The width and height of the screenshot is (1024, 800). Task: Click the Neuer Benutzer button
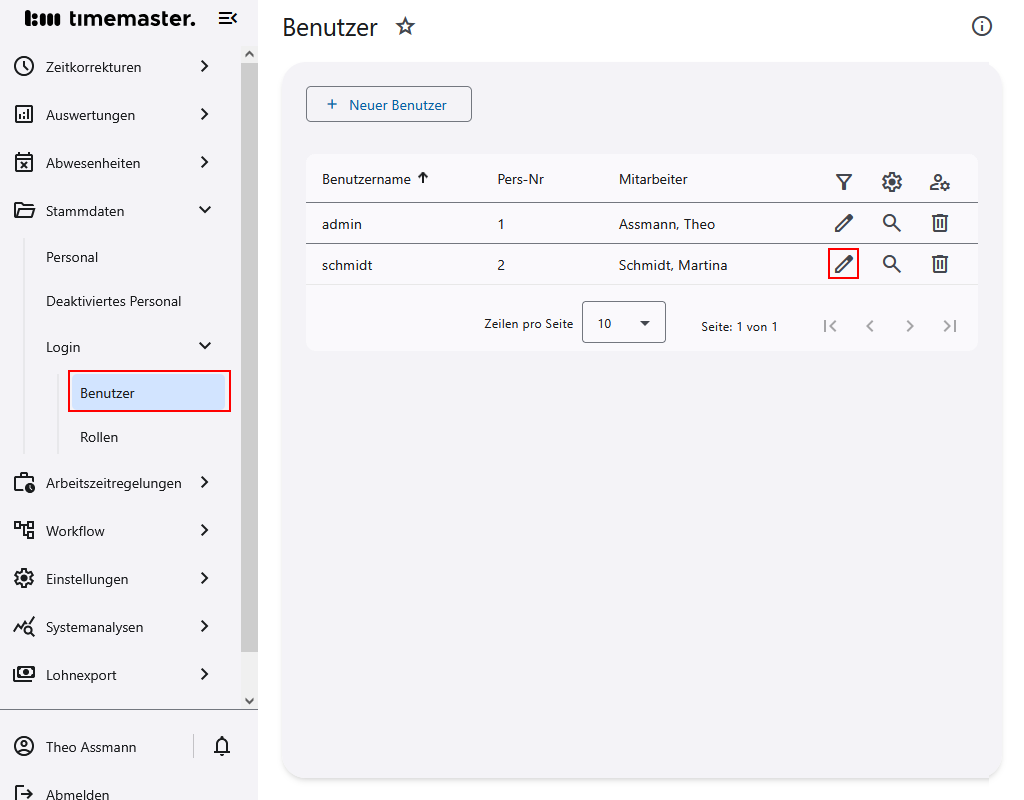388,105
